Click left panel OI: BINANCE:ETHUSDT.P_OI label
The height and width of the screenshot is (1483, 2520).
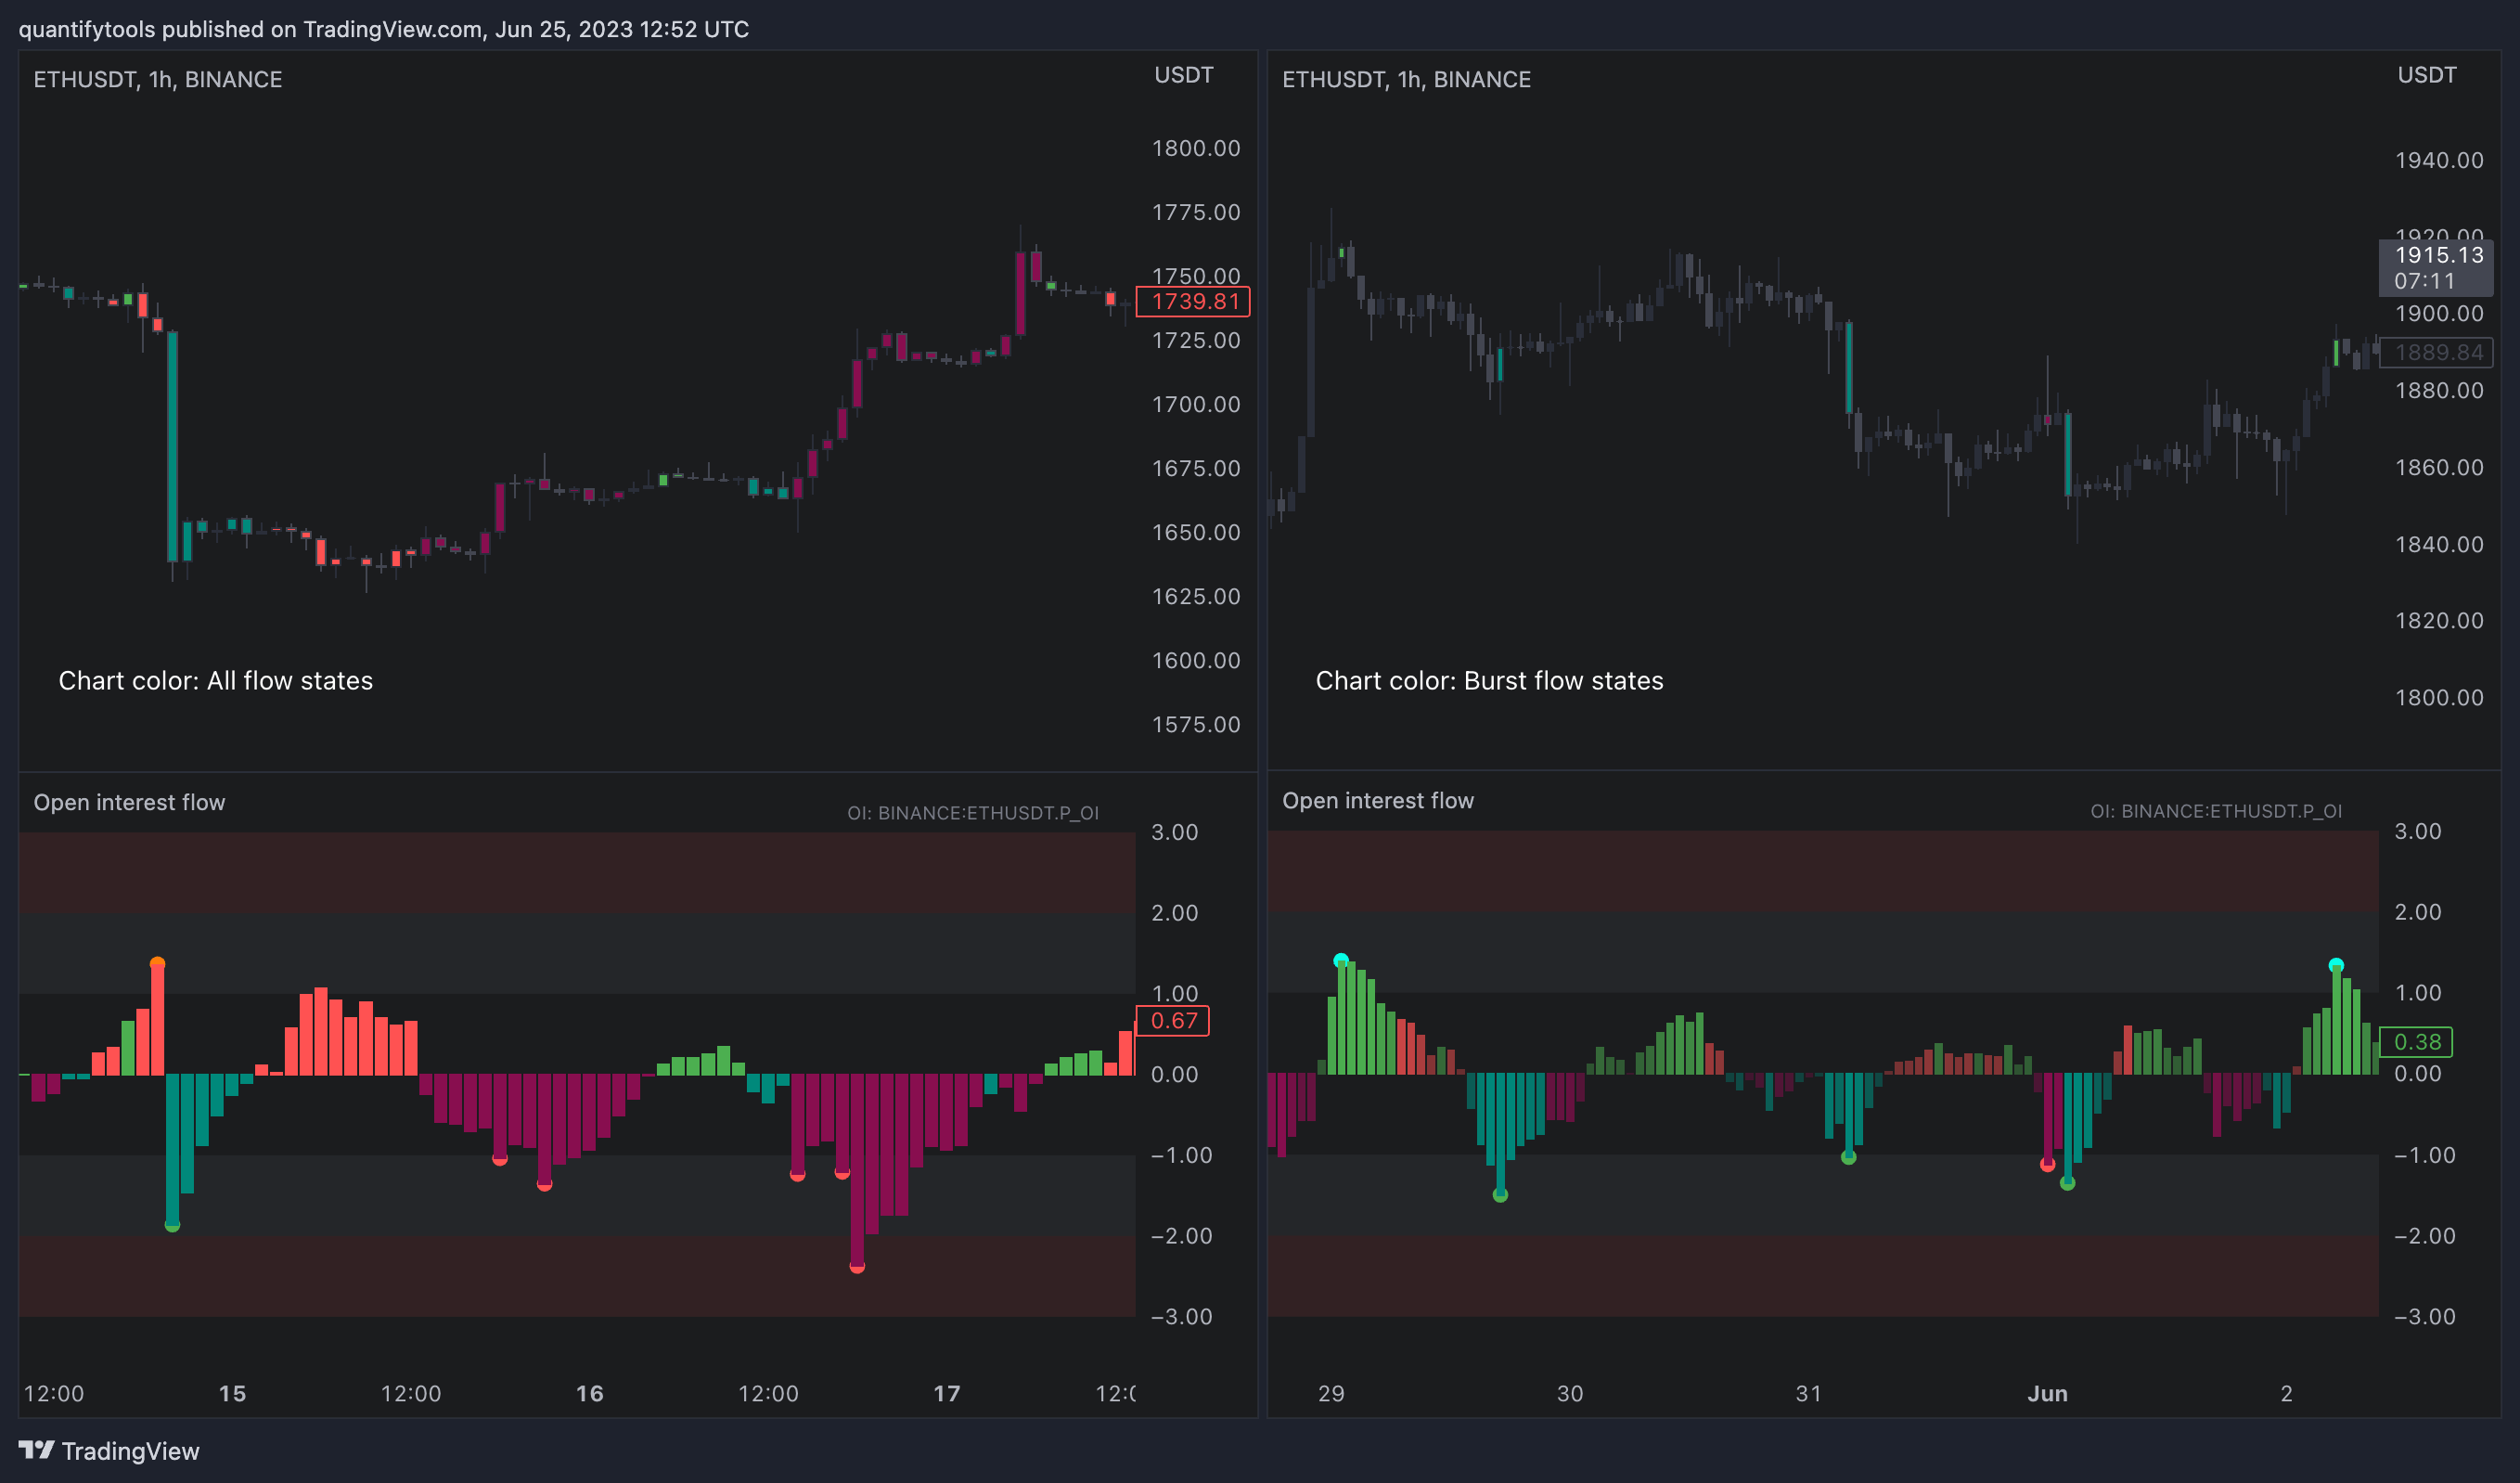pyautogui.click(x=973, y=813)
